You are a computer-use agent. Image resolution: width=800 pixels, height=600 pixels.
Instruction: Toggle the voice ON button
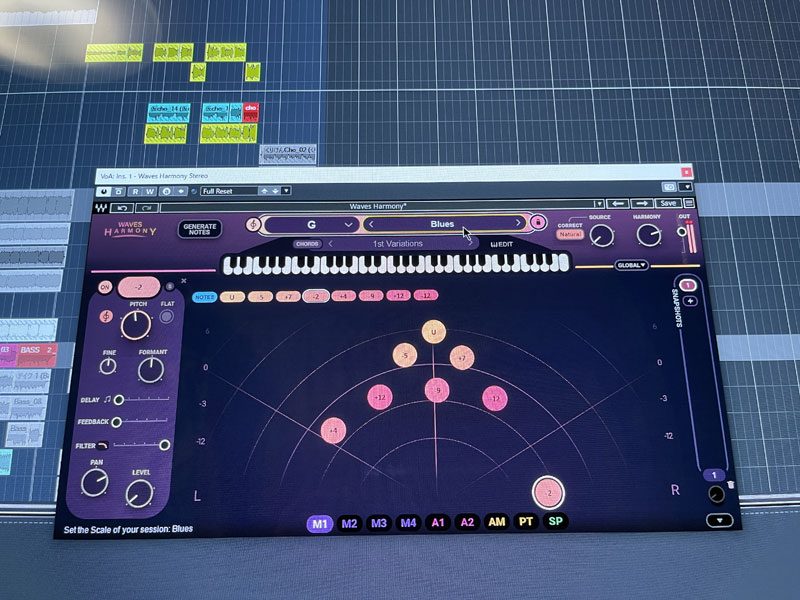pos(105,287)
